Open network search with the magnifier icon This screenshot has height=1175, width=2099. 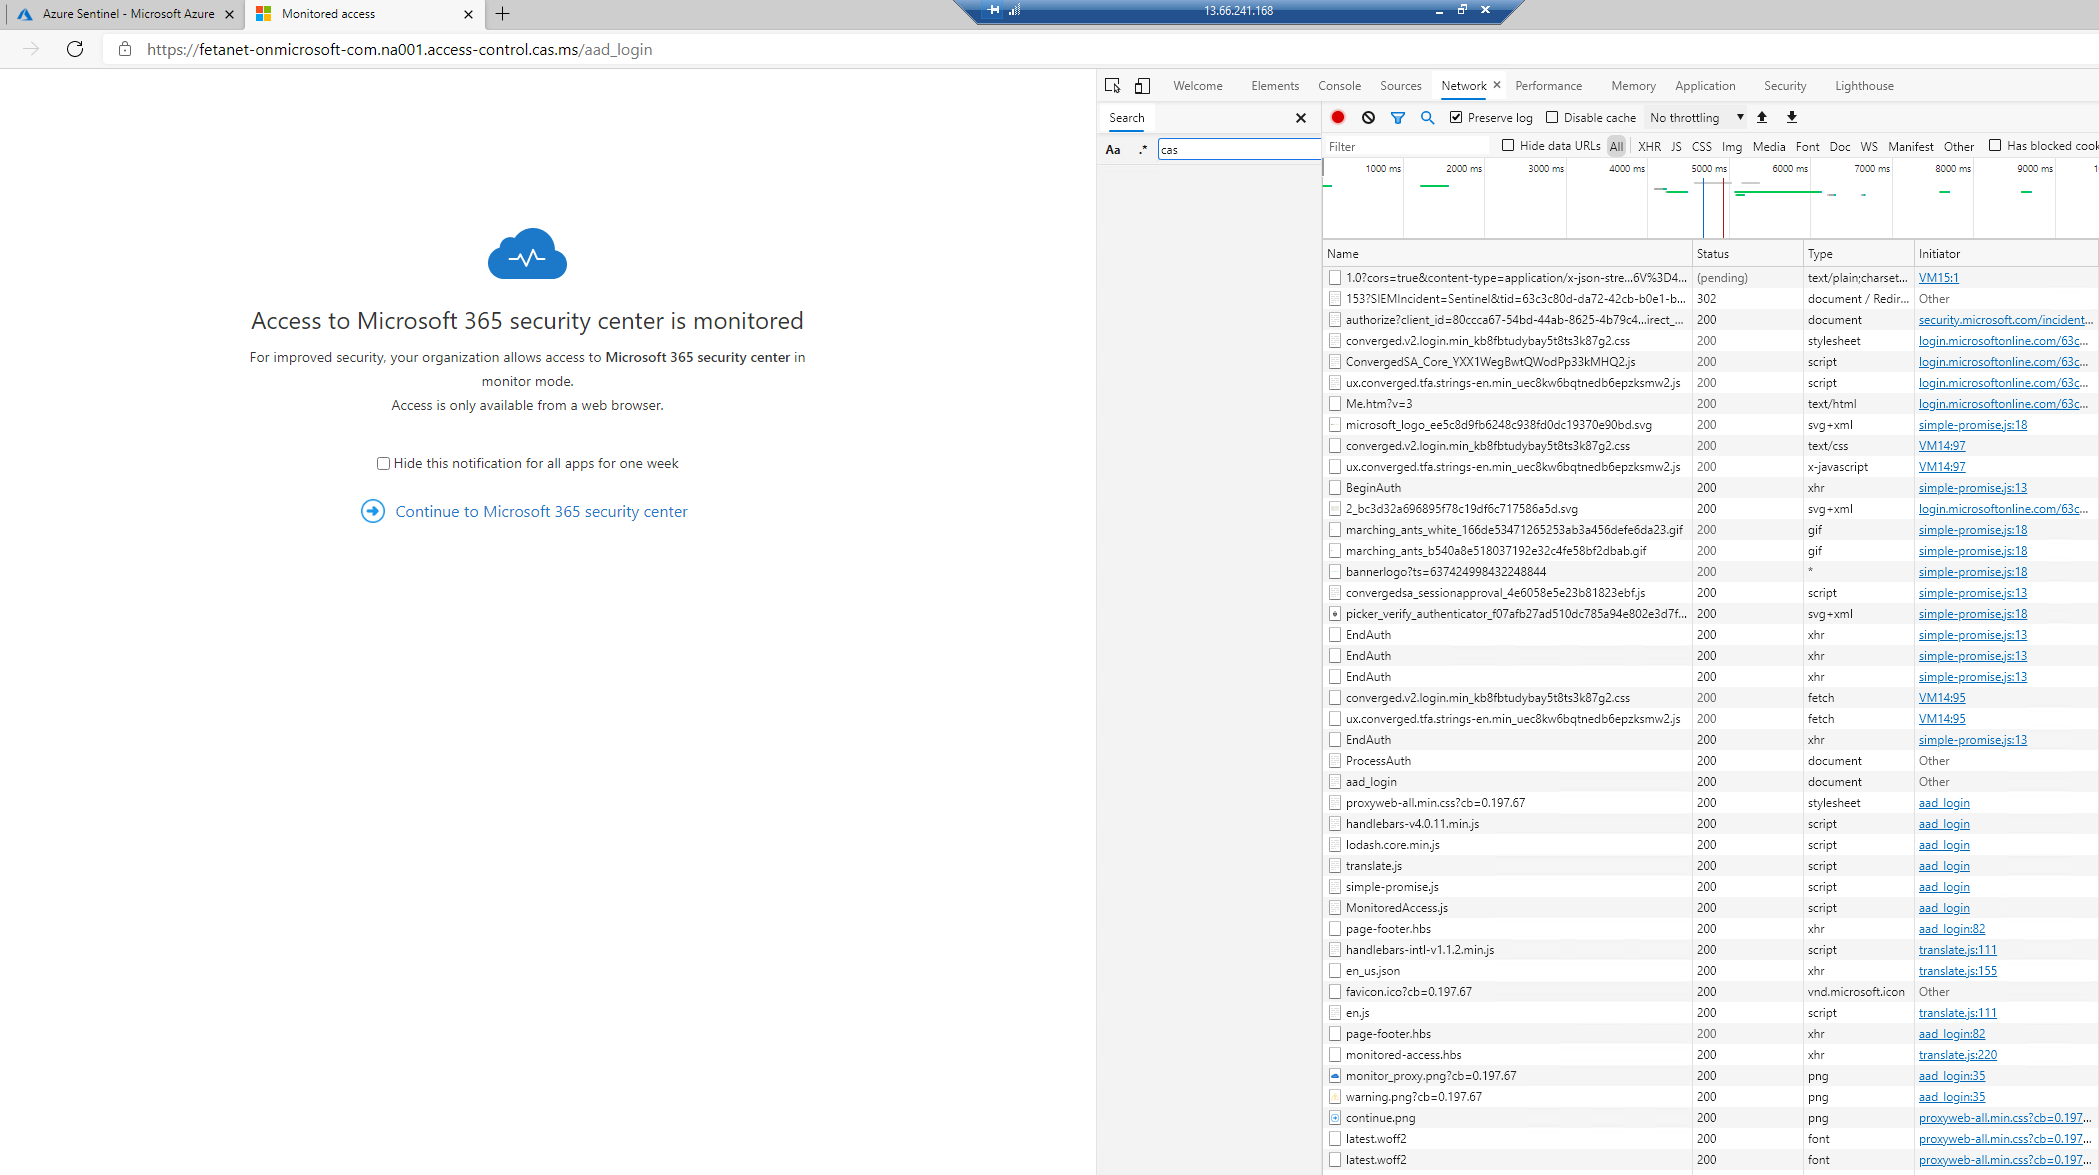pyautogui.click(x=1427, y=117)
